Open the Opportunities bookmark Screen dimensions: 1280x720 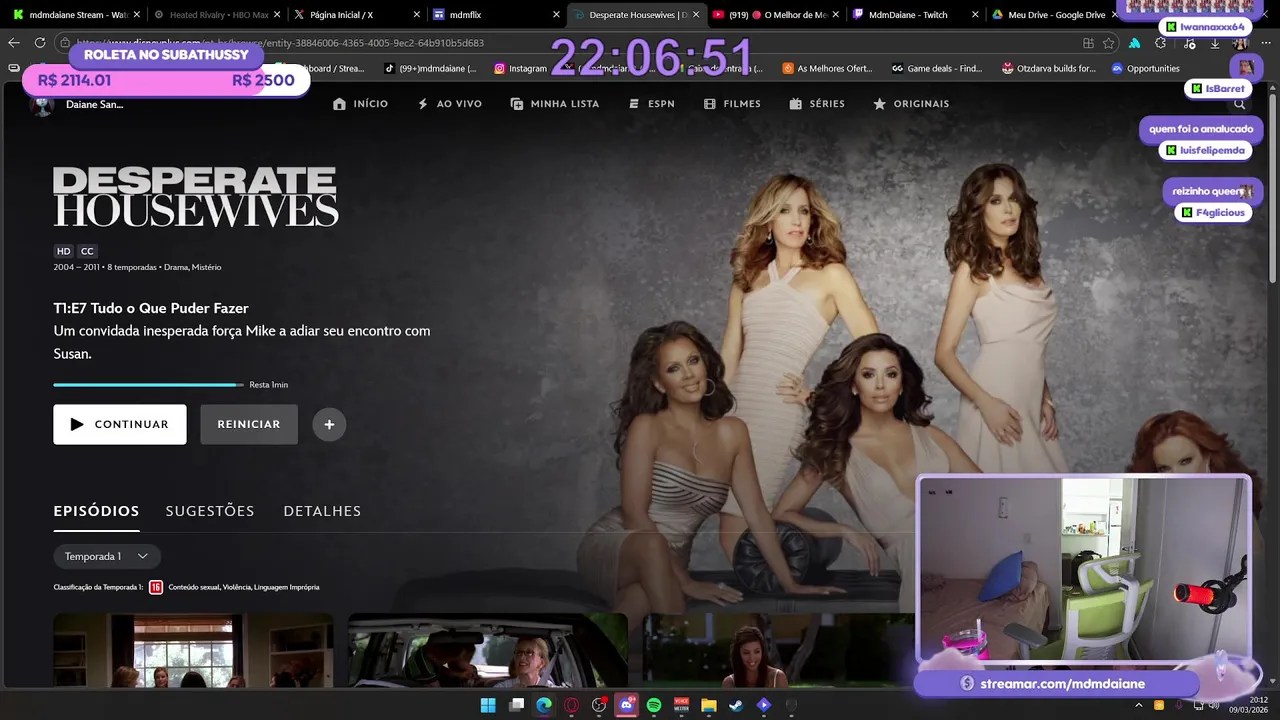coord(1146,69)
